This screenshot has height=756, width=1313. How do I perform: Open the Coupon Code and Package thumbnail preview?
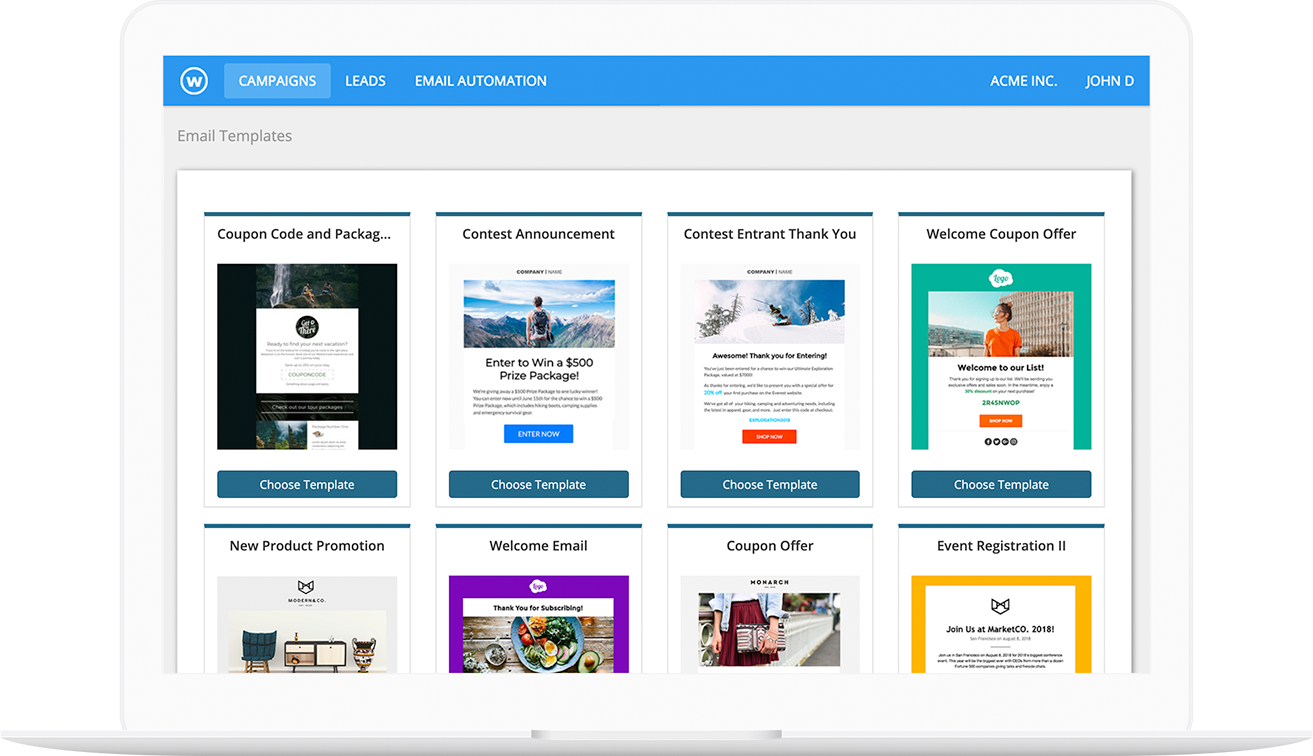[x=307, y=357]
